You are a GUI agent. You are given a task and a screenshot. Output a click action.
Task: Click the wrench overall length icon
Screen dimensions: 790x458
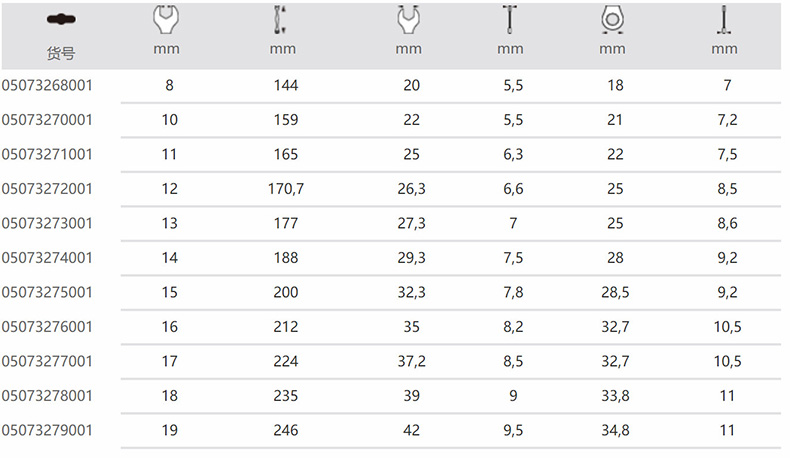pos(282,20)
